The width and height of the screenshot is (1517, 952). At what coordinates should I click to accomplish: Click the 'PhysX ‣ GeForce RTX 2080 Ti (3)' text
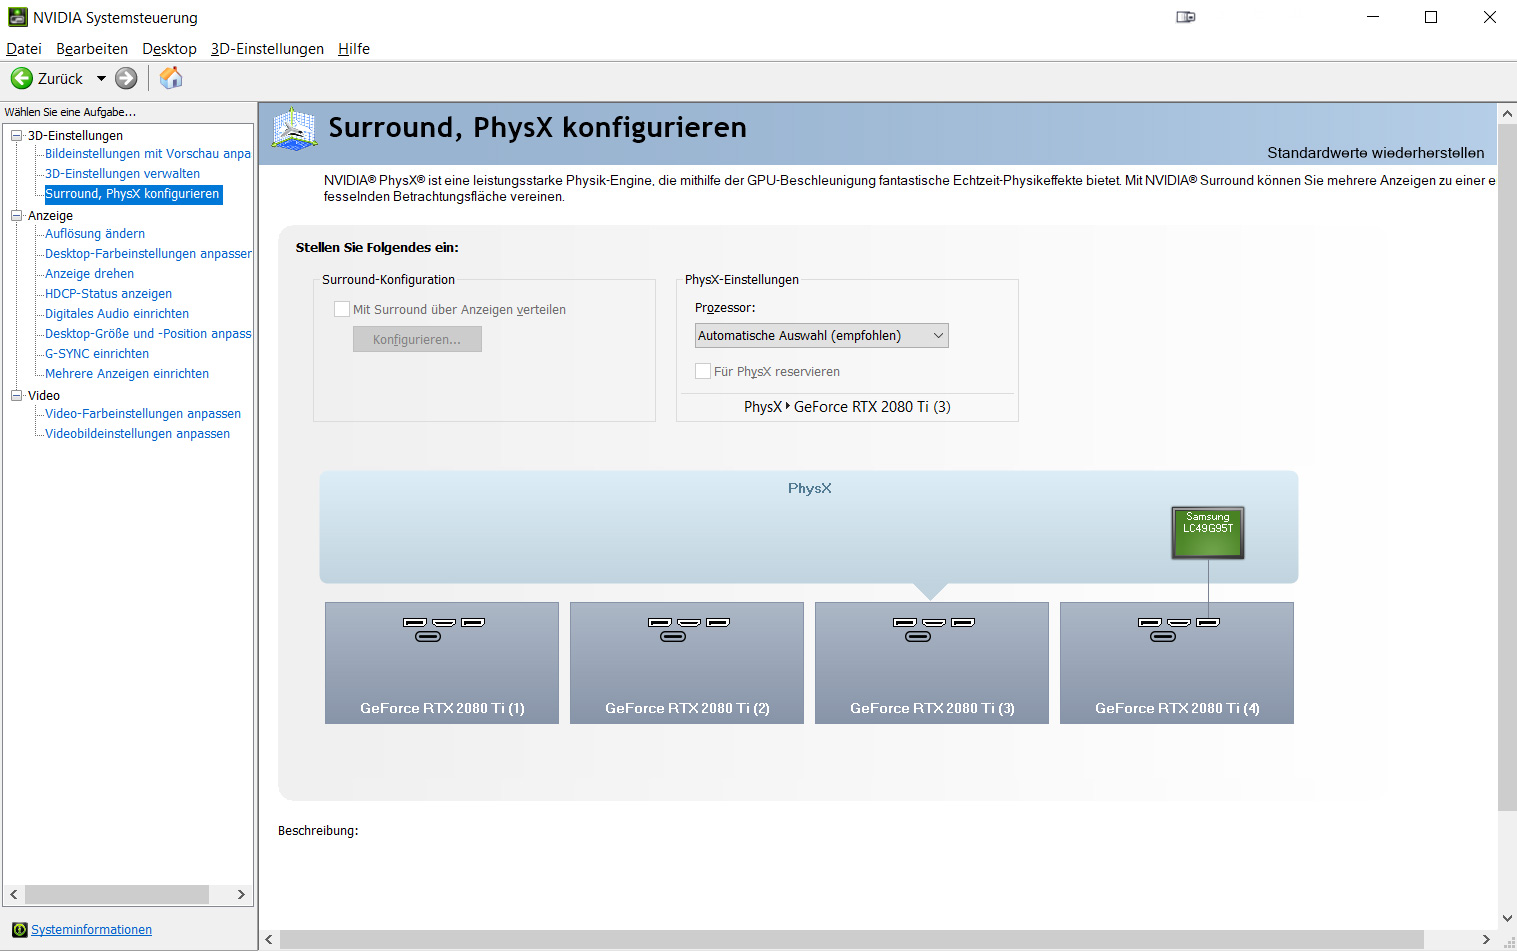(x=847, y=407)
